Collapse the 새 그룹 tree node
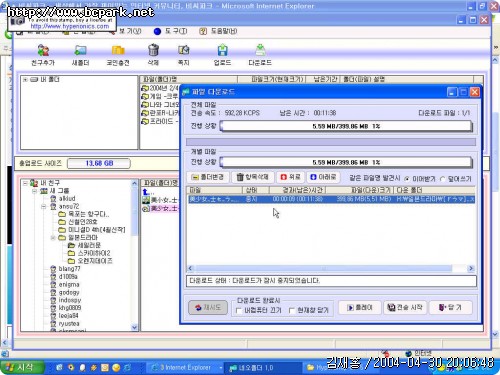Image resolution: width=500 pixels, height=375 pixels. pyautogui.click(x=34, y=191)
